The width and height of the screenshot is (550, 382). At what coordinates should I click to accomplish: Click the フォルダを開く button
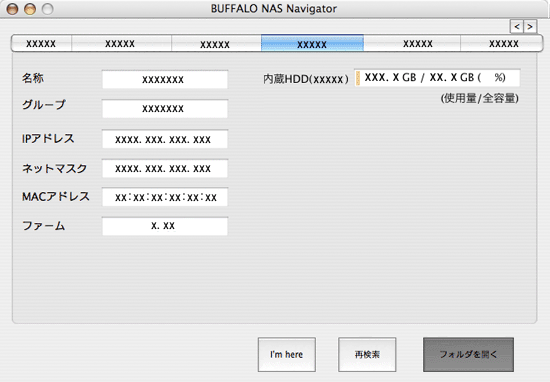(469, 355)
